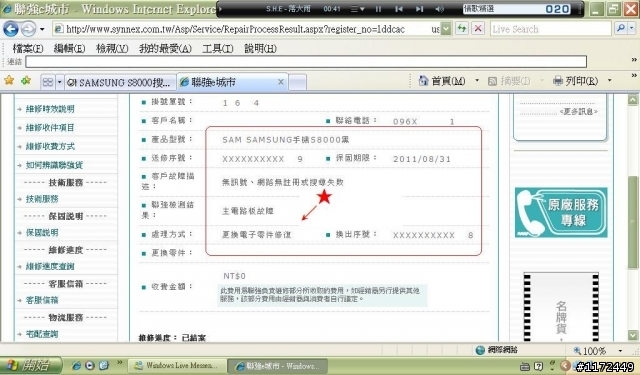Click the links toolbar input field

click(306, 62)
